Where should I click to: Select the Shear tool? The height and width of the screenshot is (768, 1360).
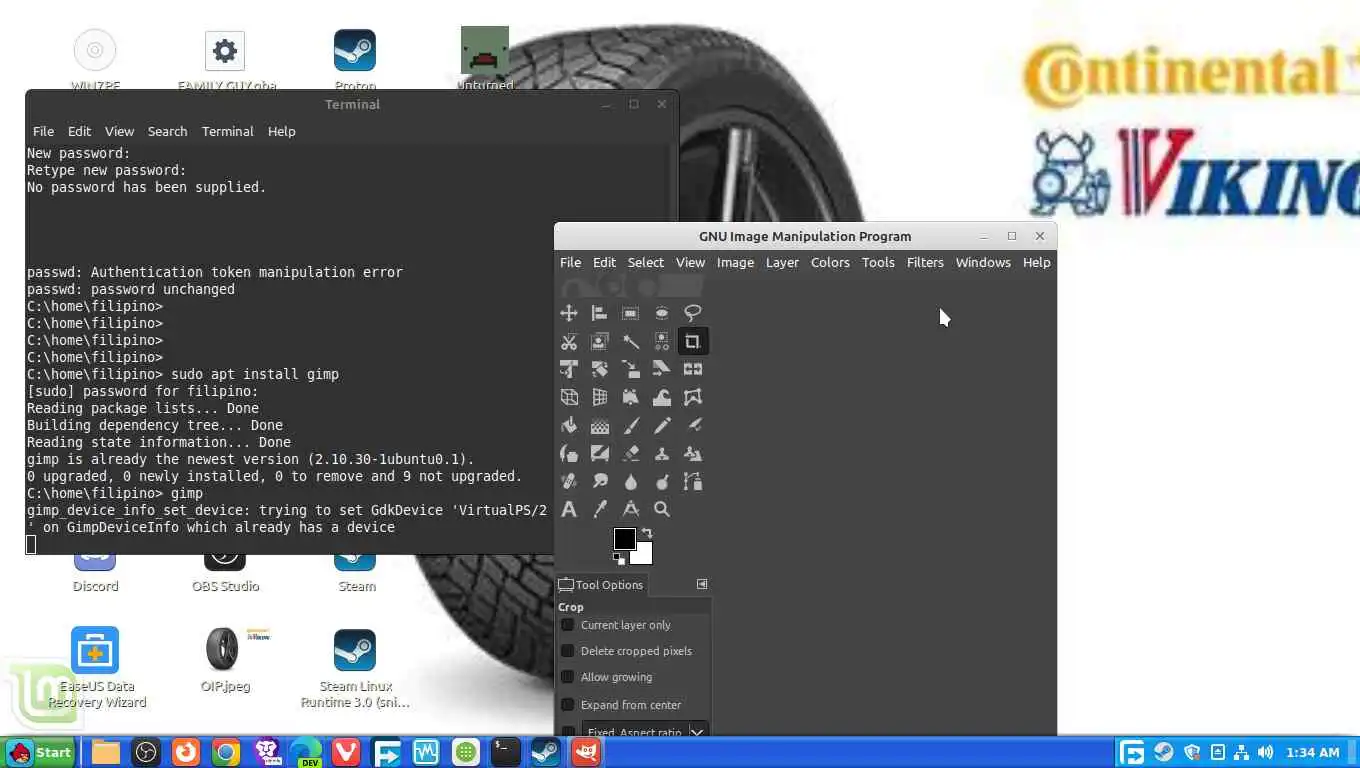coord(662,369)
